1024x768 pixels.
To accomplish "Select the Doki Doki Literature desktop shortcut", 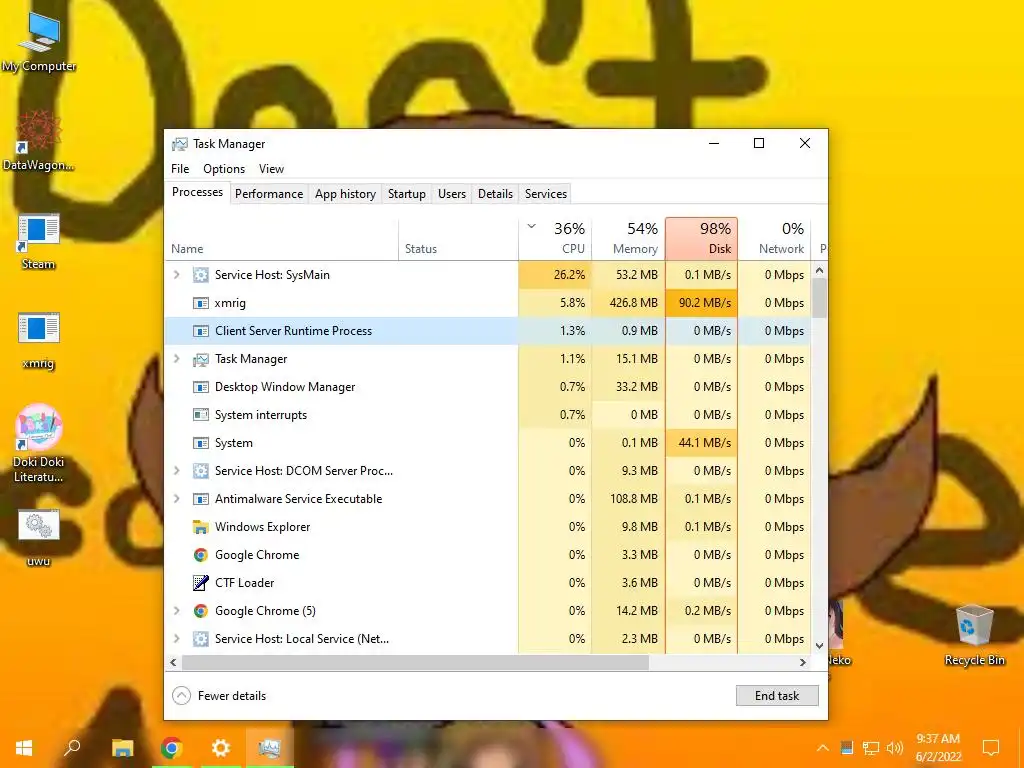I will tap(39, 443).
